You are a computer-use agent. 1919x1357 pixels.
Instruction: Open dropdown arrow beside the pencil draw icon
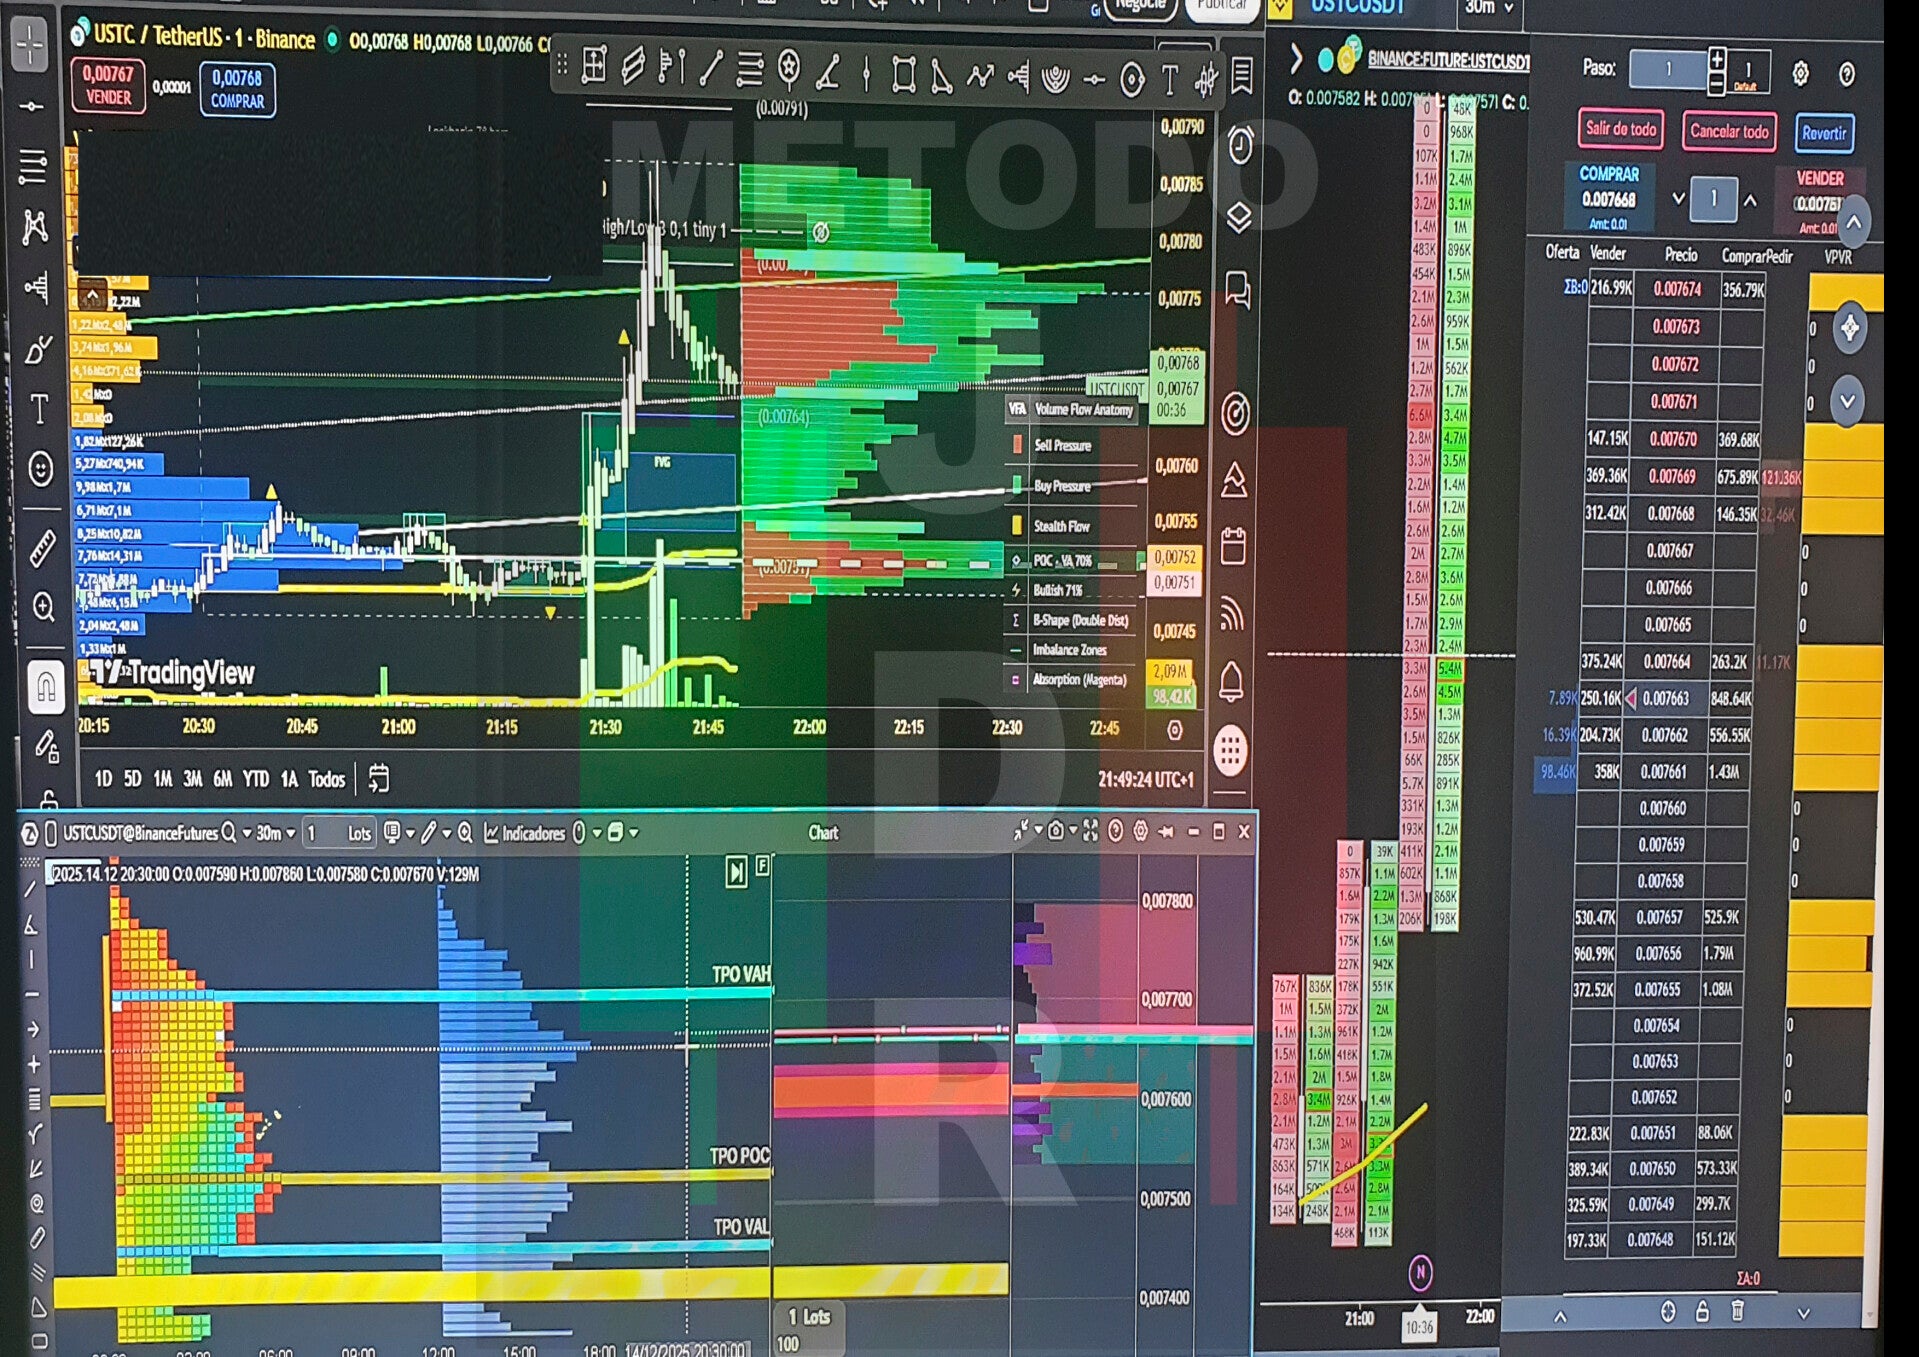point(446,833)
